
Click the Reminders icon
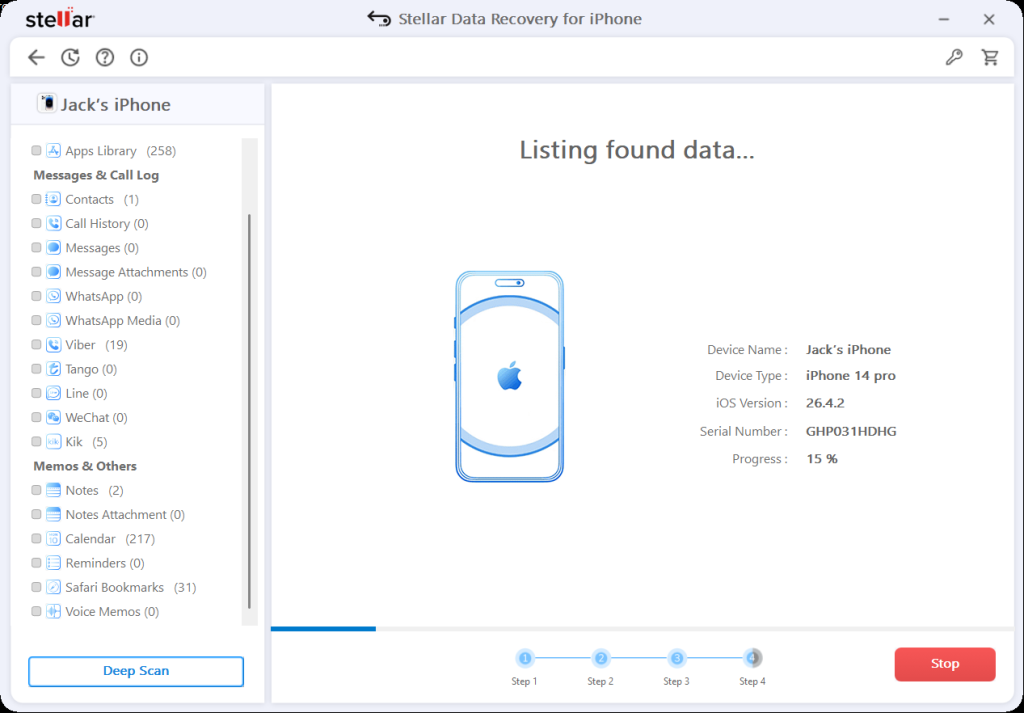click(54, 563)
